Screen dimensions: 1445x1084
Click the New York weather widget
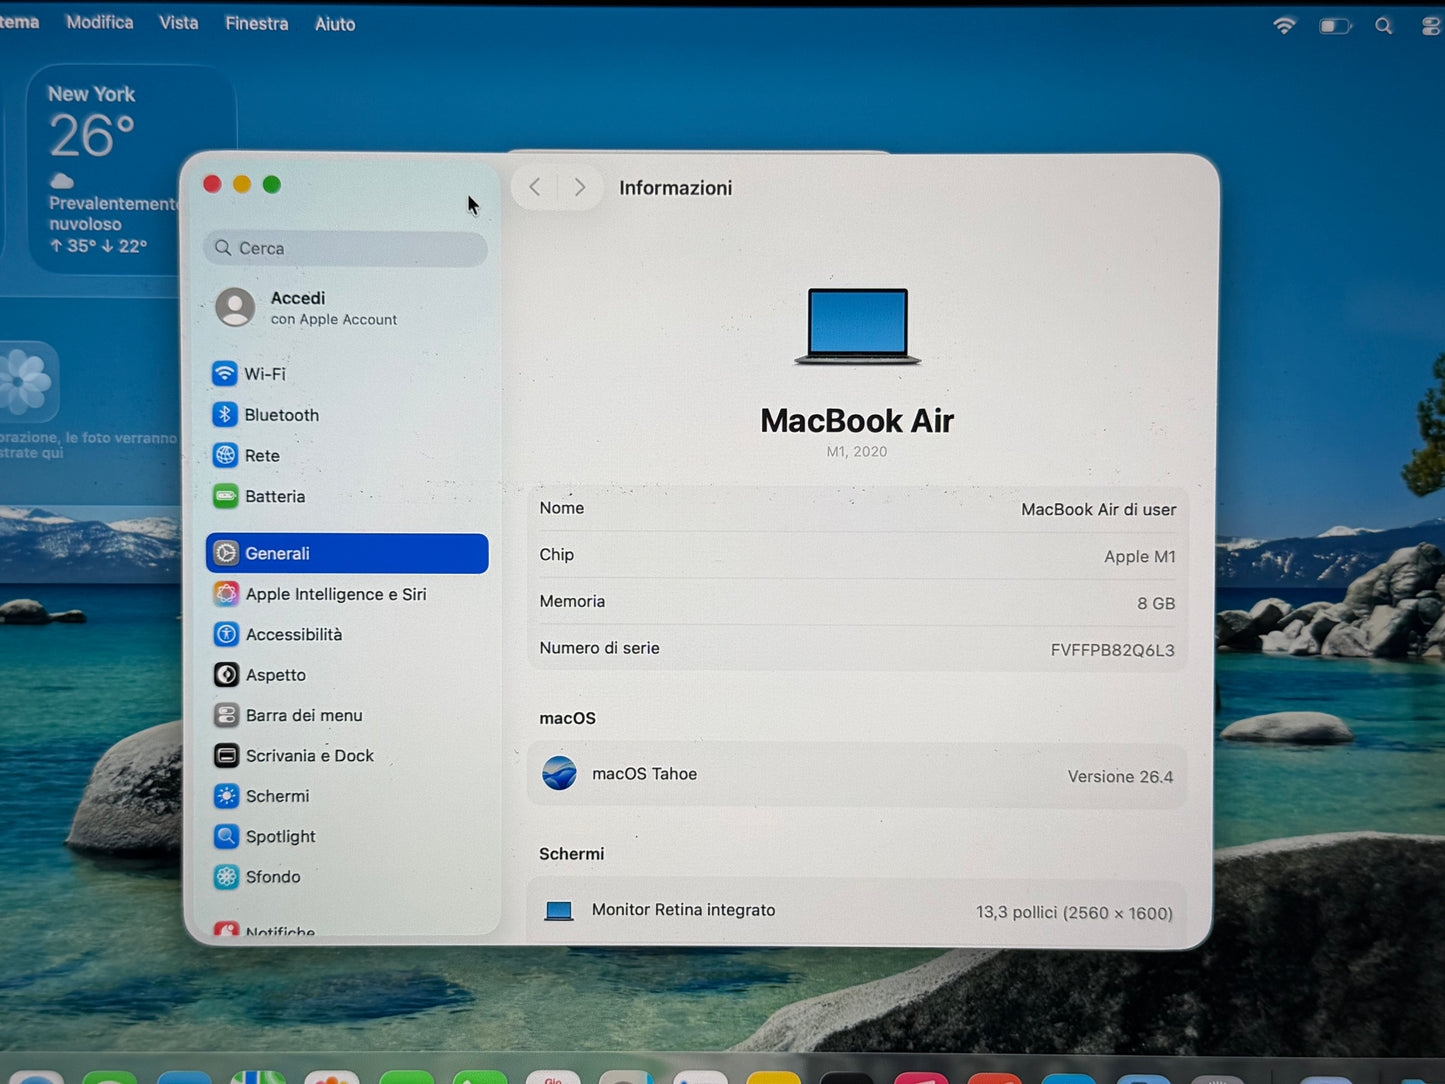coord(130,168)
